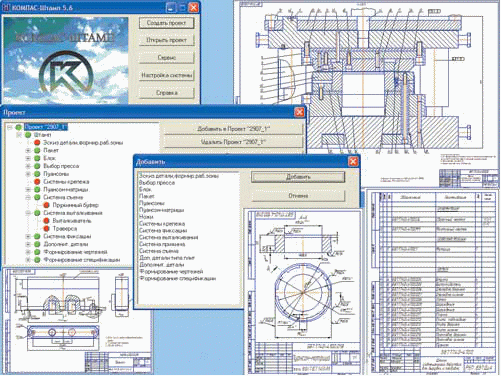The height and width of the screenshot is (376, 501).
Task: Collapse the Система выталкивания tree node
Action: click(28, 213)
